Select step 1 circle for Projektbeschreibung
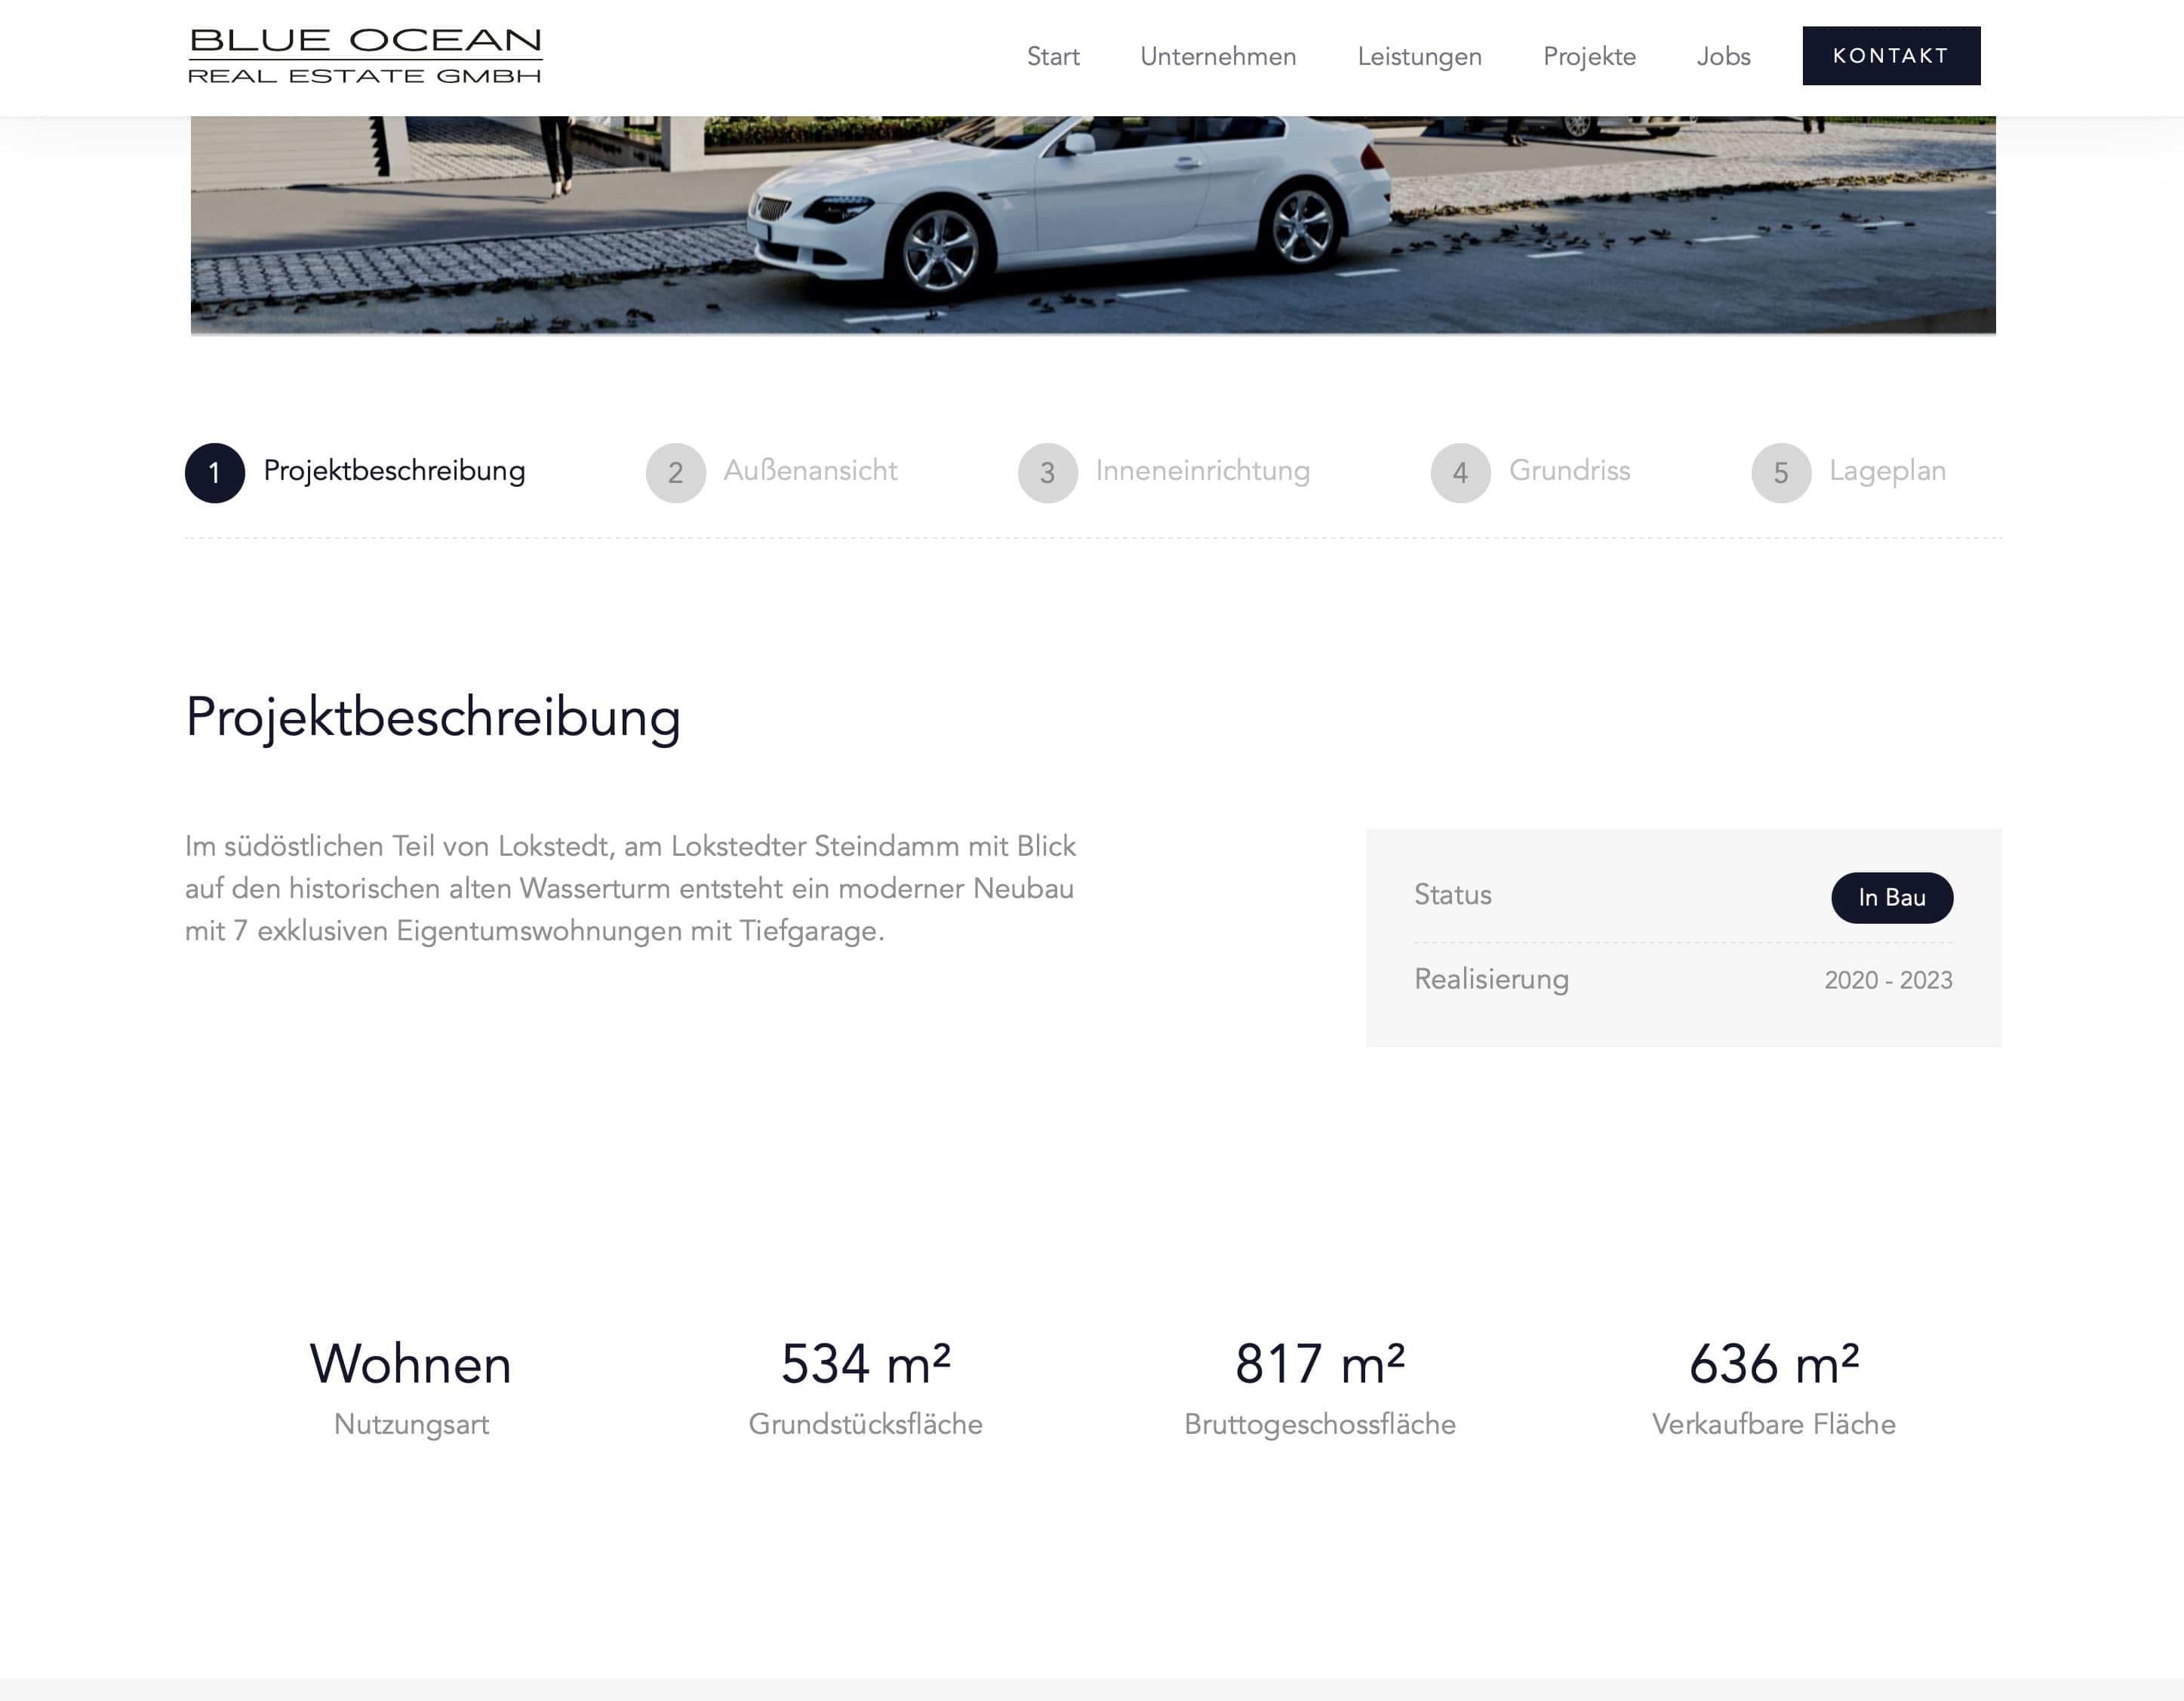This screenshot has height=1701, width=2184. click(215, 473)
